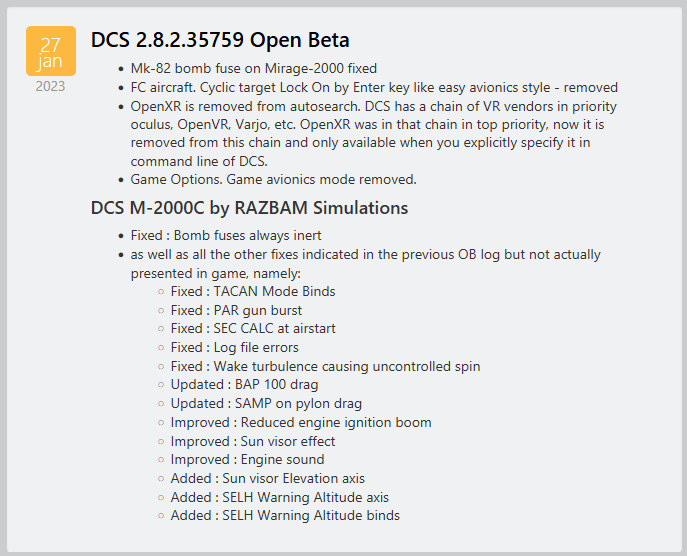The height and width of the screenshot is (556, 687).
Task: Click the PAR gun burst fix entry
Action: [x=236, y=310]
